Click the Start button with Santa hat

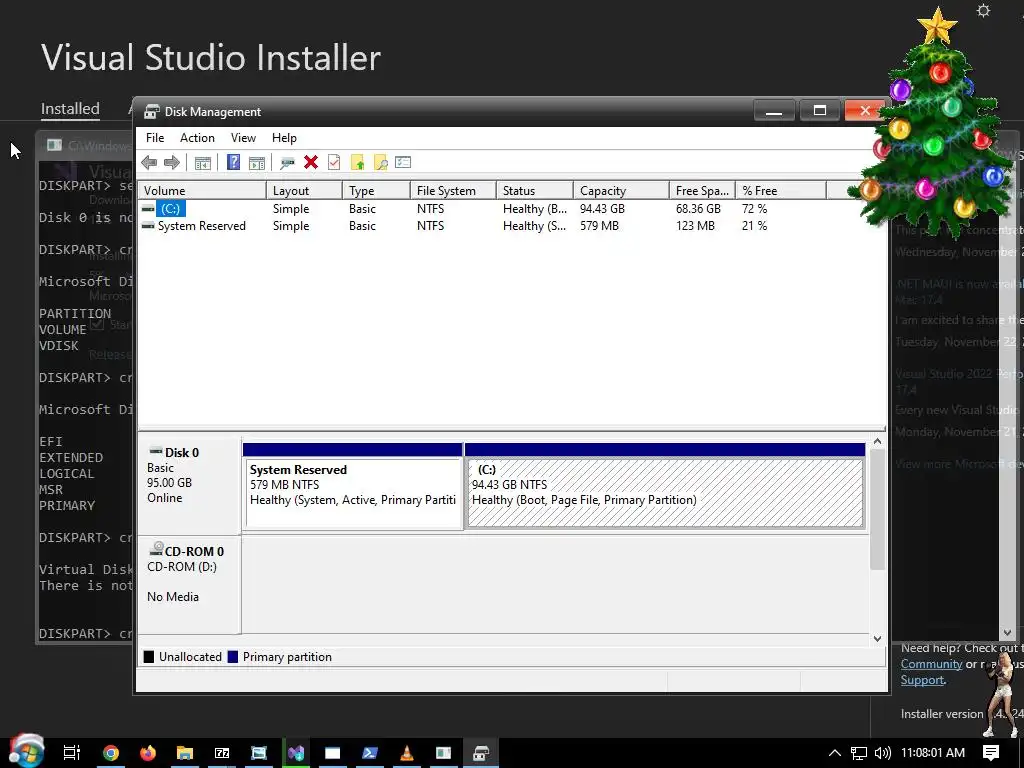click(x=26, y=751)
